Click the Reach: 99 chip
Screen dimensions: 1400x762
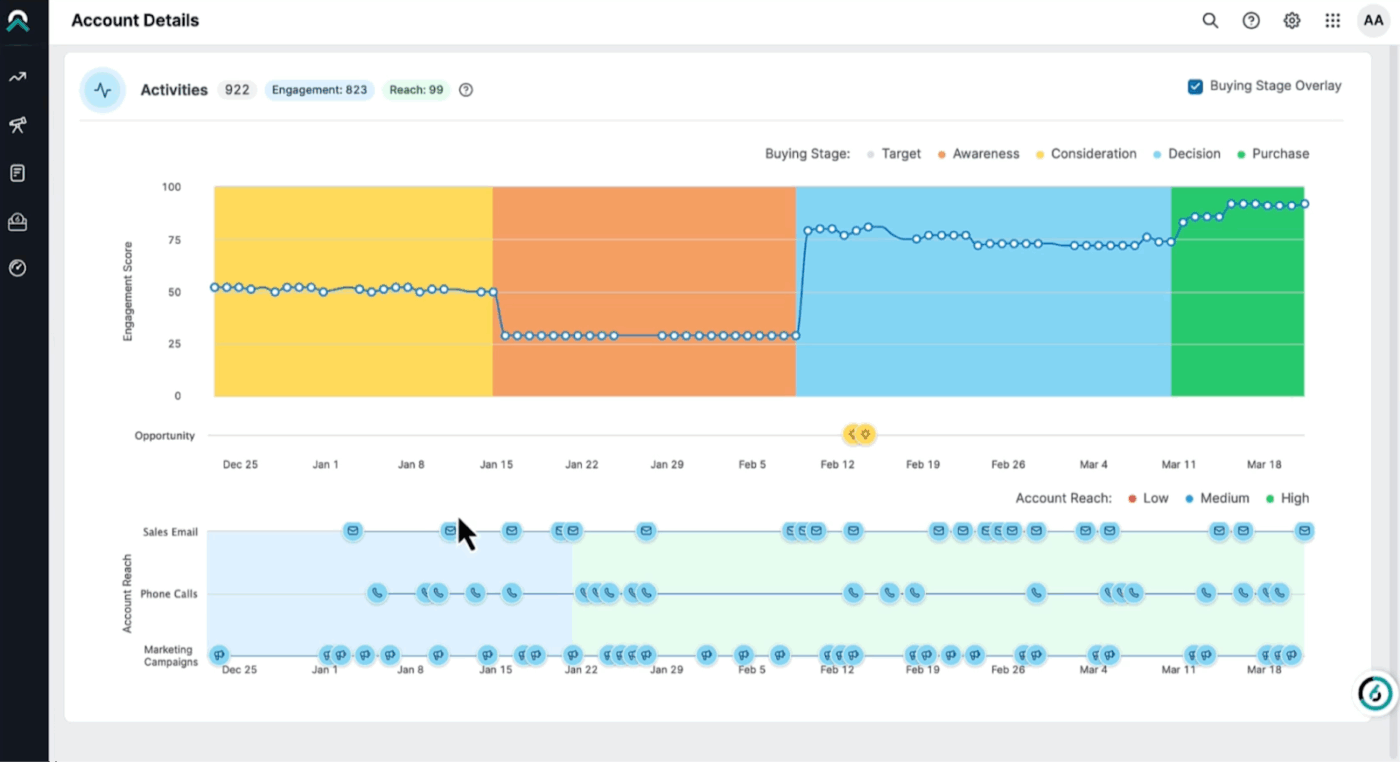click(416, 89)
